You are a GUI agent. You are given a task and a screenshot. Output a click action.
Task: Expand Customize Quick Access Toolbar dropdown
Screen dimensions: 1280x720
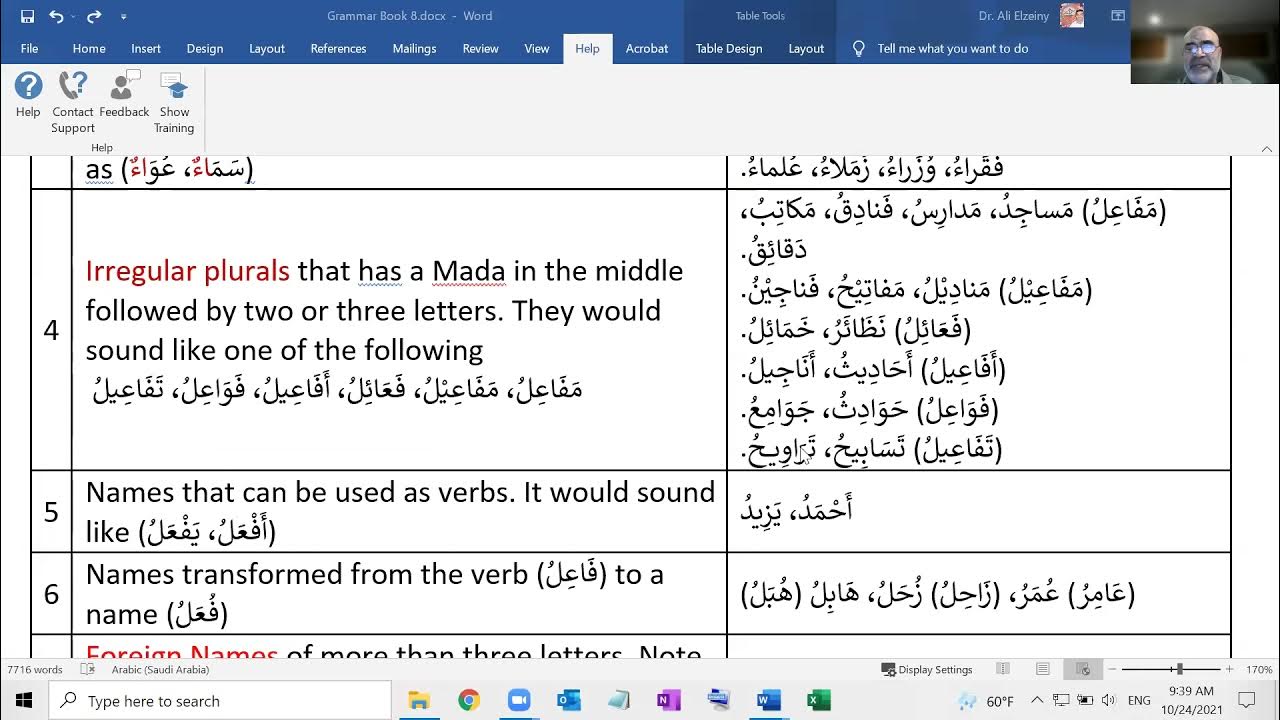tap(123, 17)
